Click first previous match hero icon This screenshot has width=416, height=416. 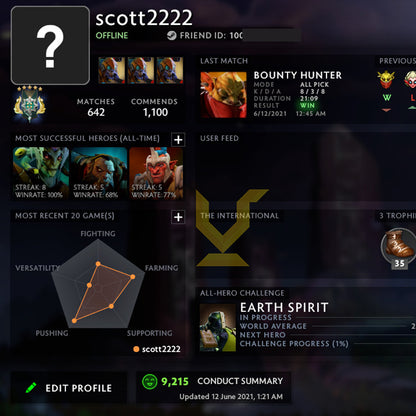coord(386,79)
